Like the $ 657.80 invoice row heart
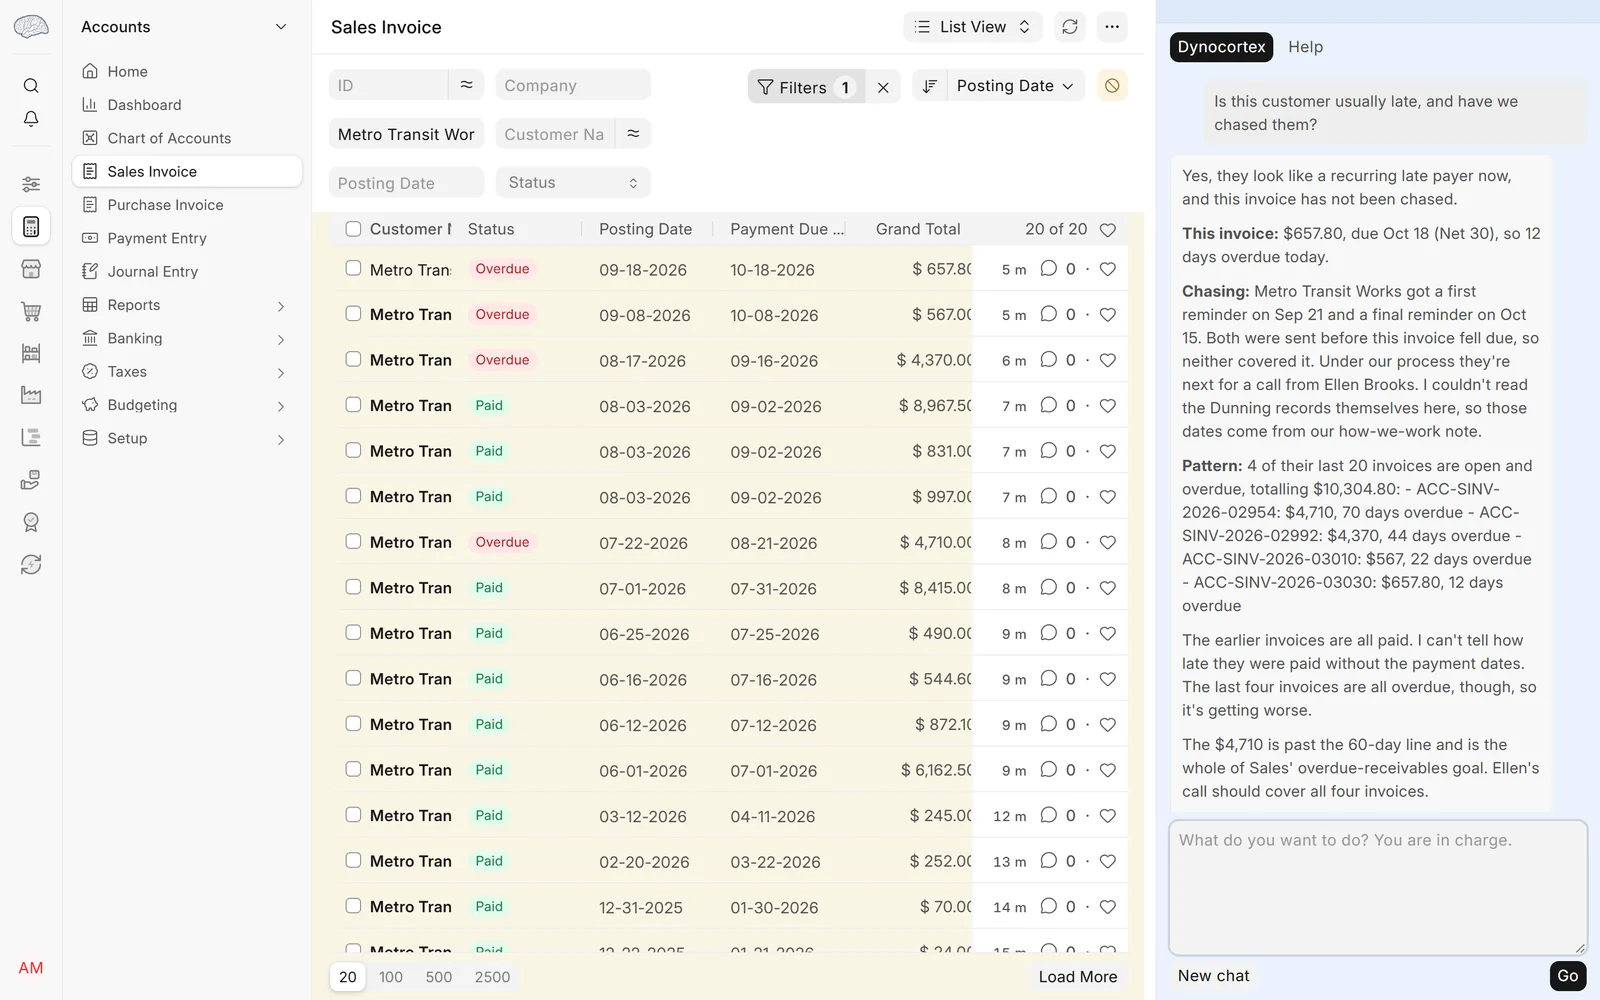The height and width of the screenshot is (1000, 1600). tap(1108, 269)
